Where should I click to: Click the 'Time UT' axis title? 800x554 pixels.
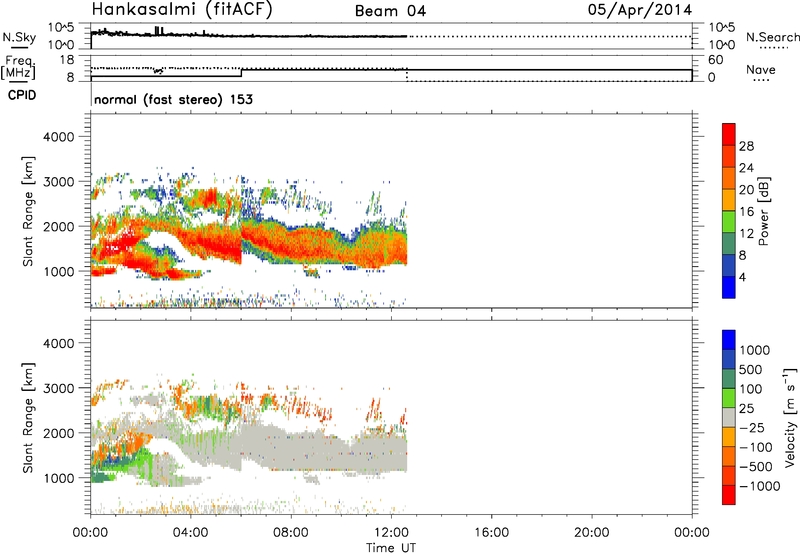pos(391,548)
